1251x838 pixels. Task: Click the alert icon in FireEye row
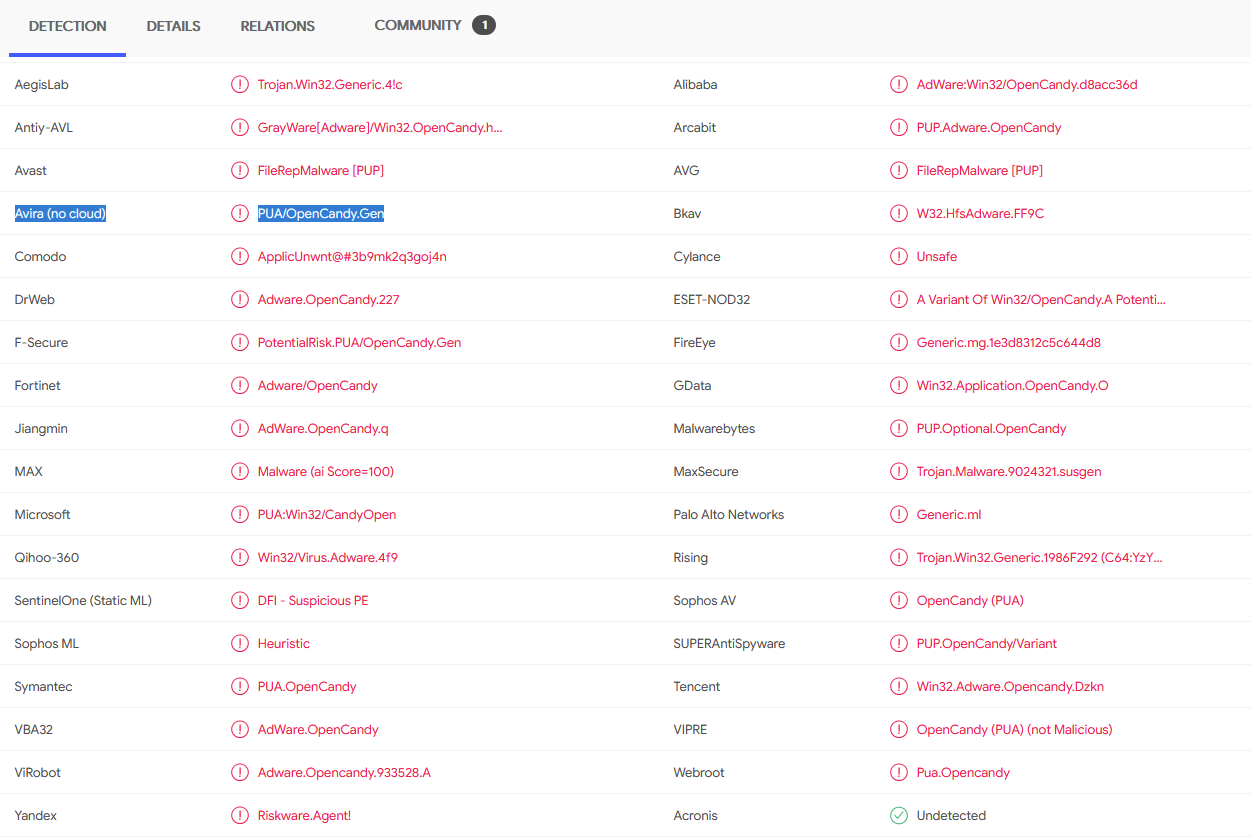coord(899,343)
